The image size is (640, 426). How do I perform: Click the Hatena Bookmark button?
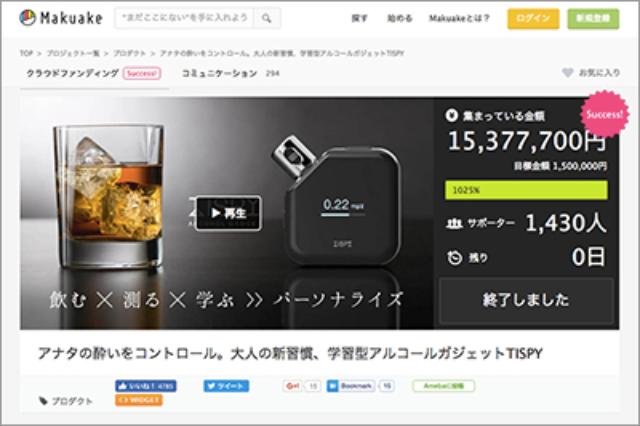(351, 386)
